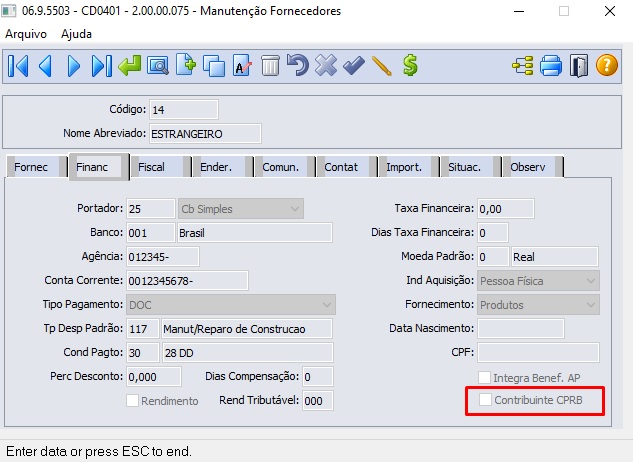Open the green dollar sign icon
Screen dimensions: 633x462
point(410,66)
